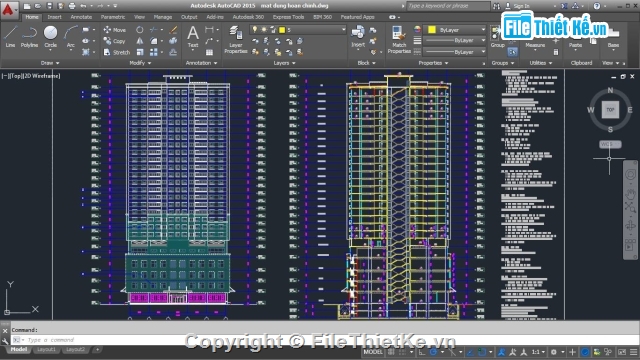Activate Match Properties tool
Image resolution: width=640 pixels, height=360 pixels.
point(399,40)
